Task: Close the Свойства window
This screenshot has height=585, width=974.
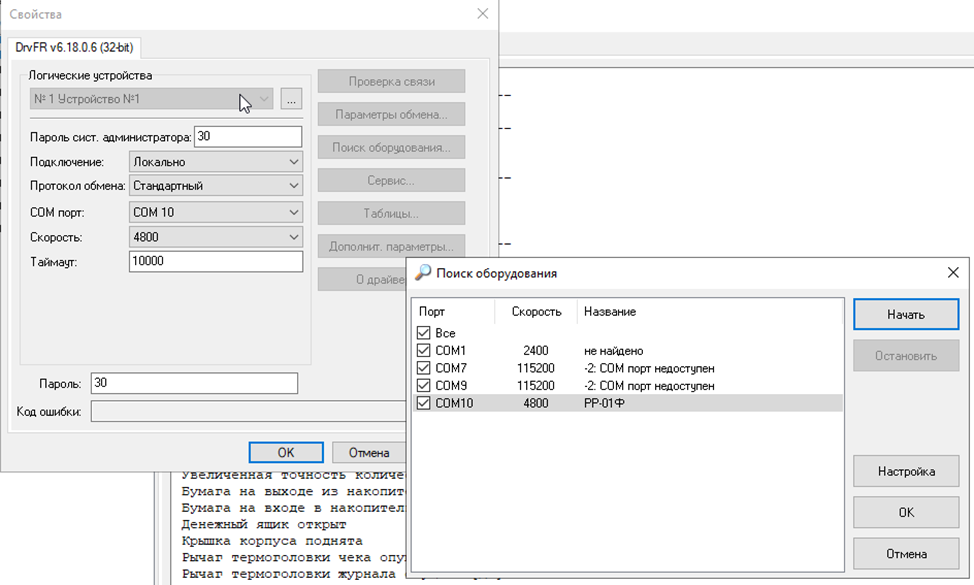Action: point(483,14)
